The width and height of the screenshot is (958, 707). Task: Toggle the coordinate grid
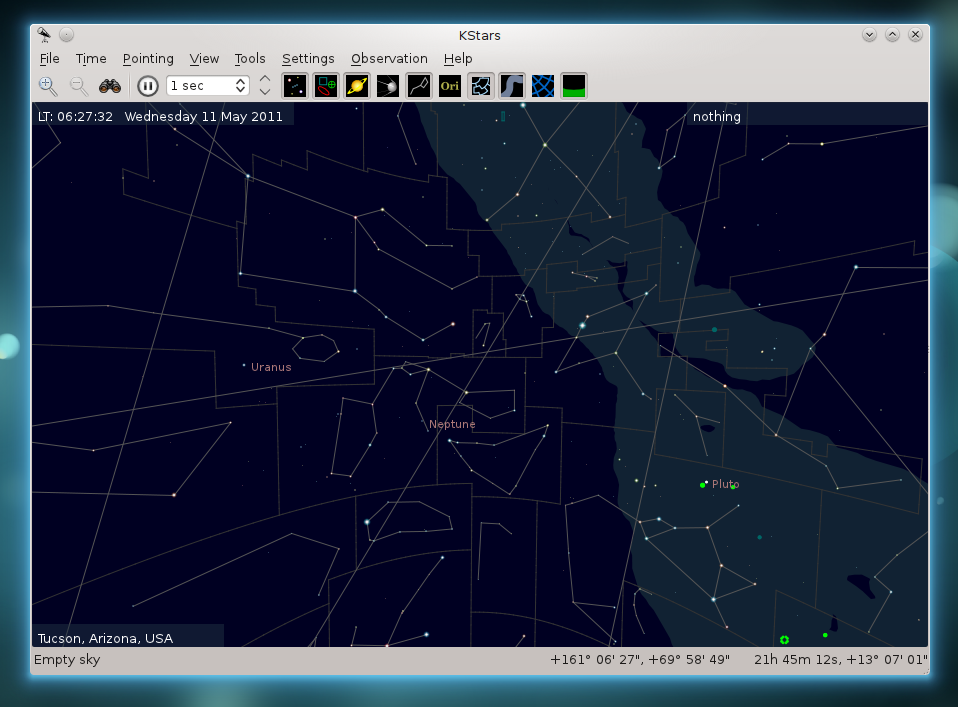click(x=543, y=86)
